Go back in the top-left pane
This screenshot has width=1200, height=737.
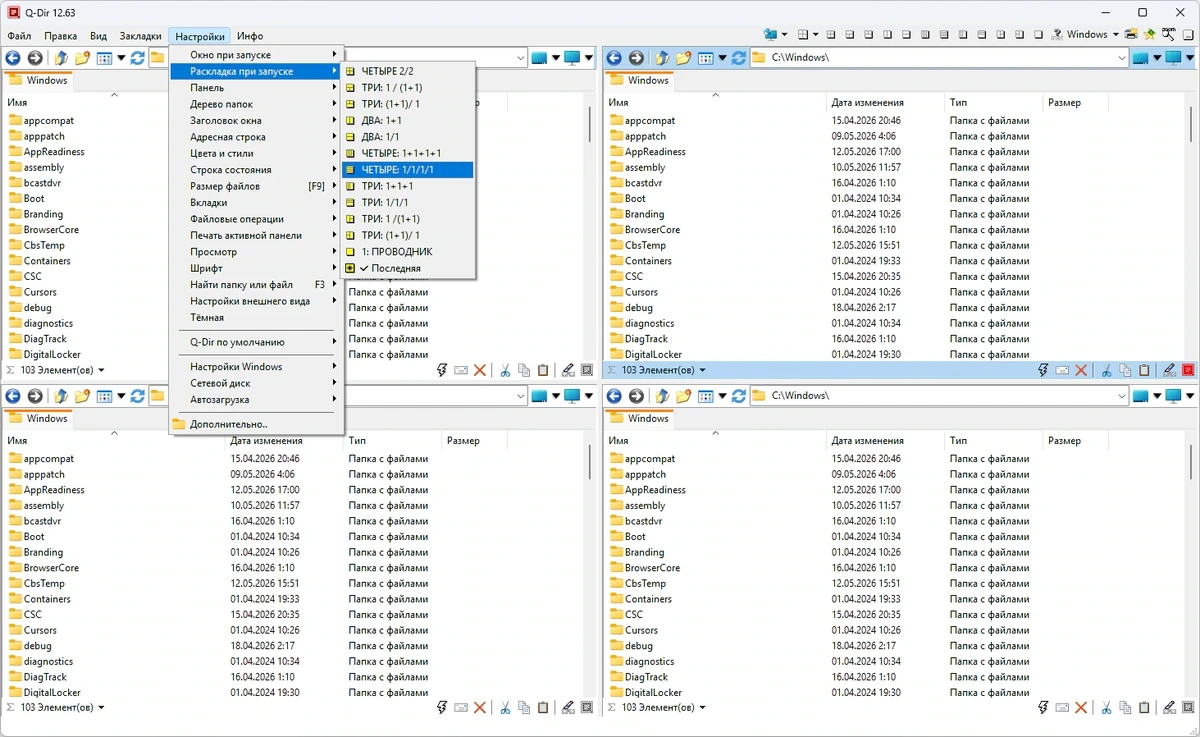coord(13,58)
